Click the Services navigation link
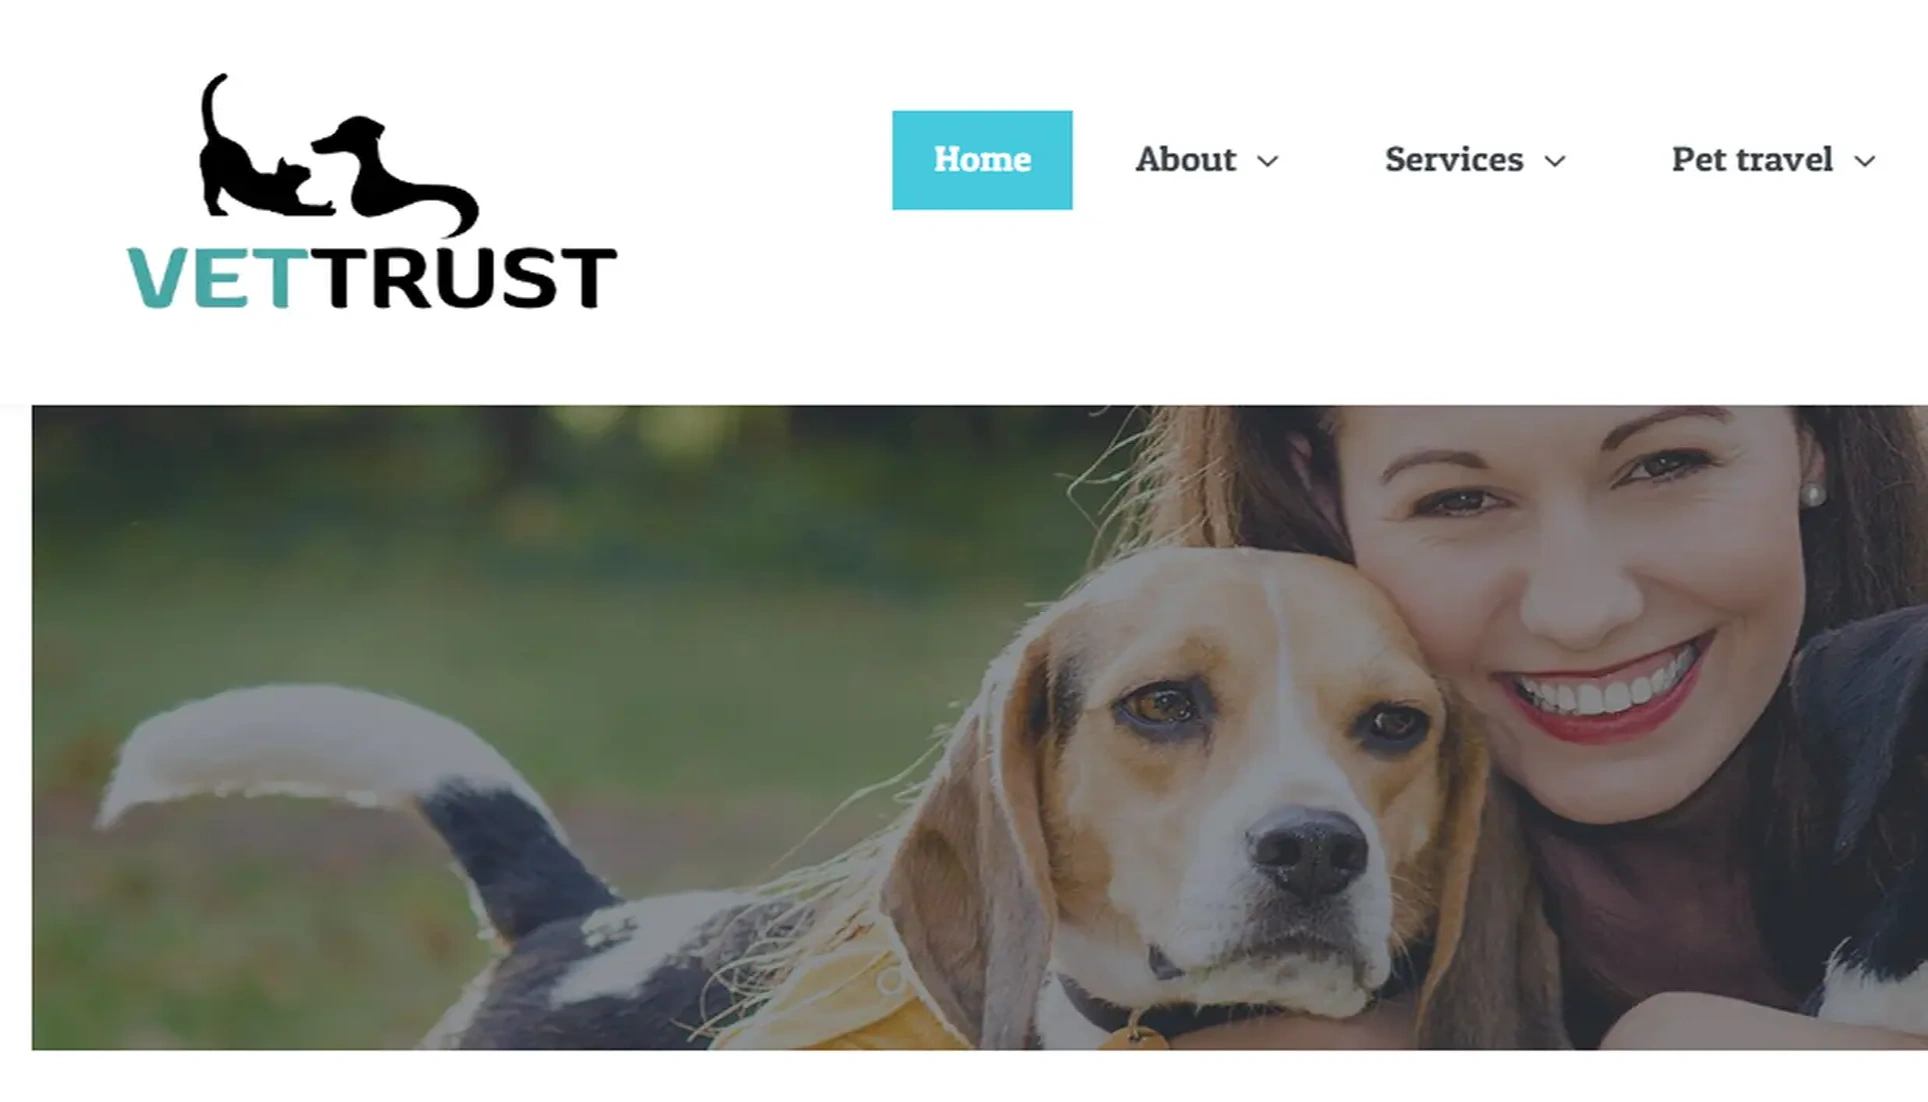The width and height of the screenshot is (1928, 1102). pyautogui.click(x=1454, y=160)
